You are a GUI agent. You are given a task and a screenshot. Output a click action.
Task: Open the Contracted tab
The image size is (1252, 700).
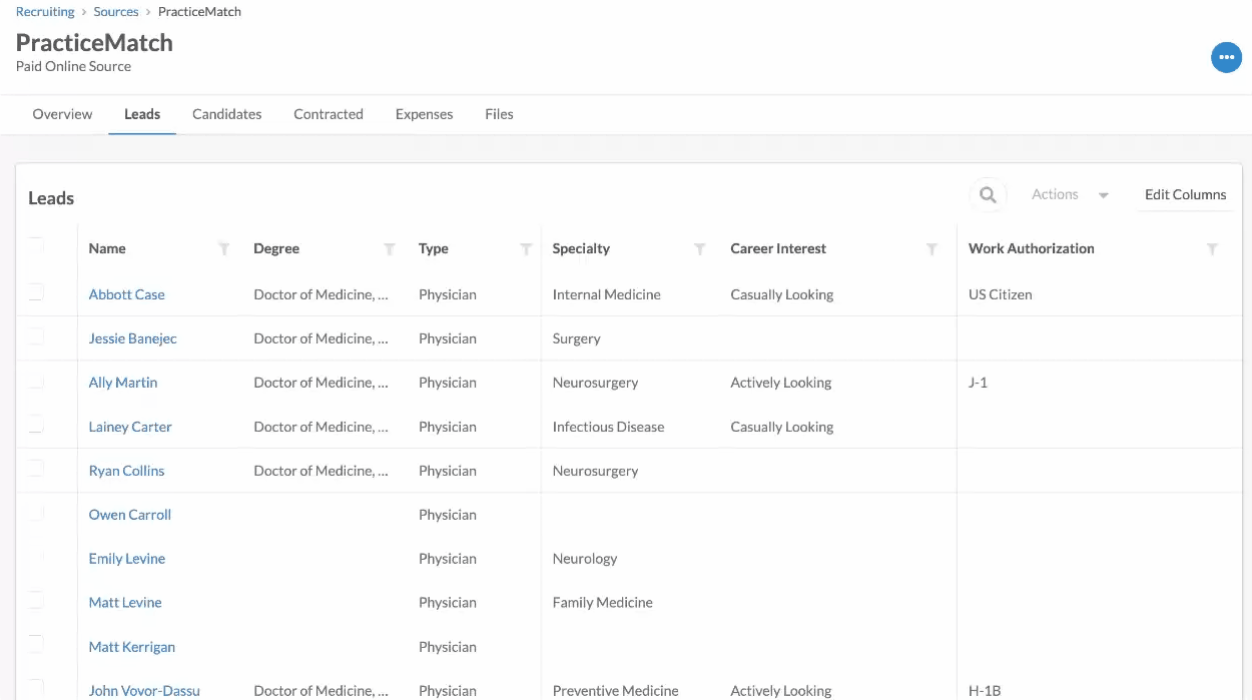coord(328,114)
